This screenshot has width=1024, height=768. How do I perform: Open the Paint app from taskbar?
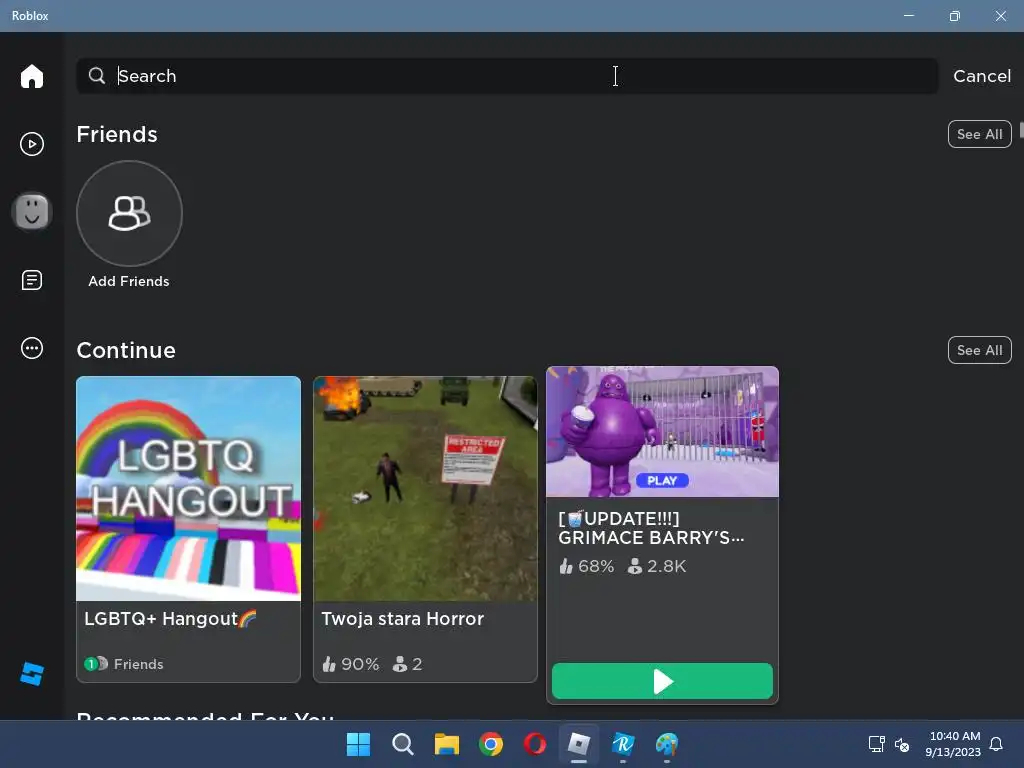667,744
